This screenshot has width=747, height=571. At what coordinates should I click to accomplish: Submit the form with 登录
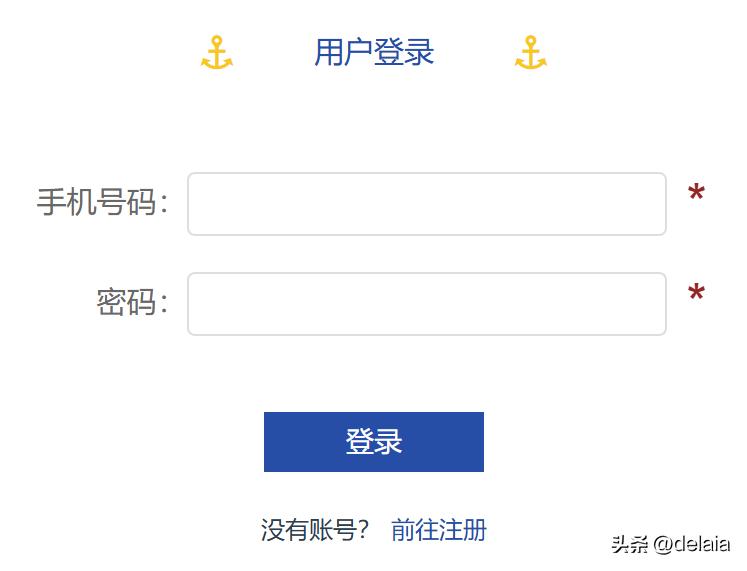tap(374, 442)
